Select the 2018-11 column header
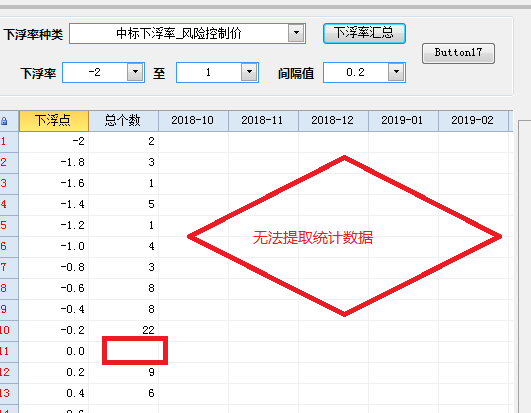This screenshot has height=413, width=531. coord(263,121)
